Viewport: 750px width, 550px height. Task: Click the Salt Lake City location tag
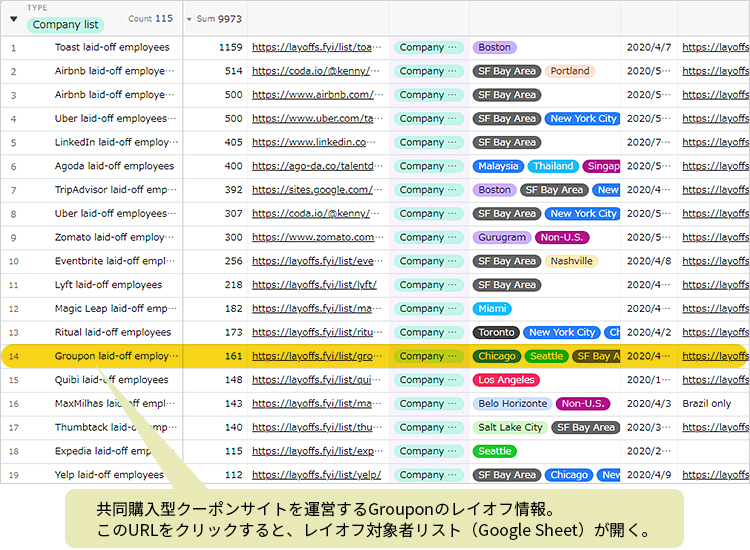[510, 428]
